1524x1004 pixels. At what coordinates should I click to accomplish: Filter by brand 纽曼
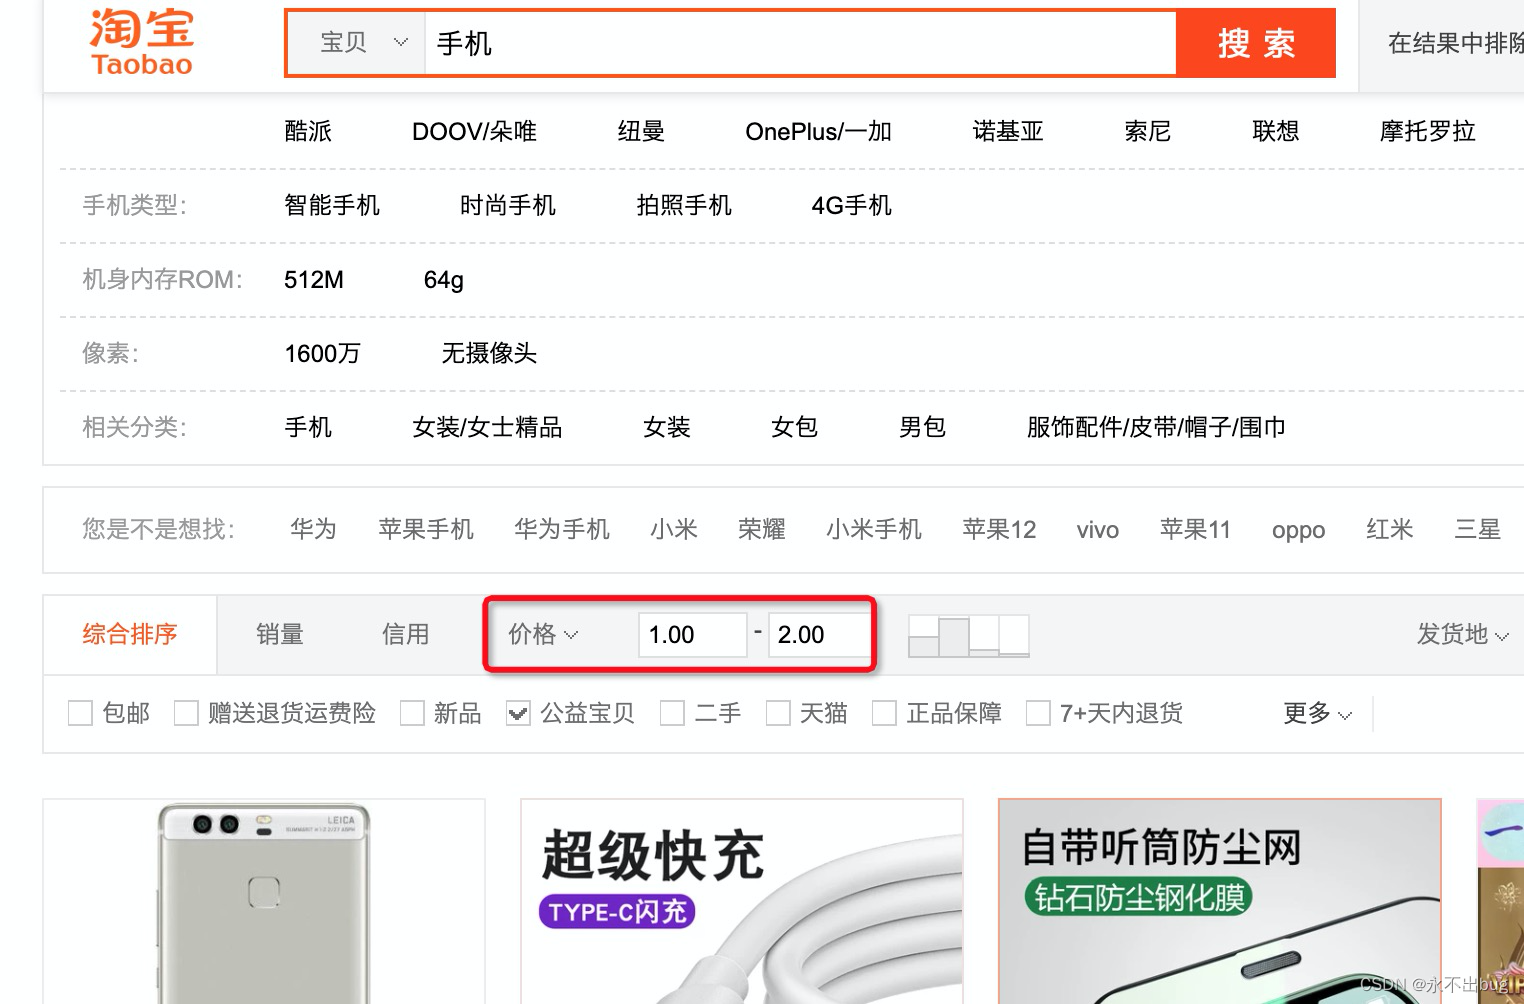point(641,131)
